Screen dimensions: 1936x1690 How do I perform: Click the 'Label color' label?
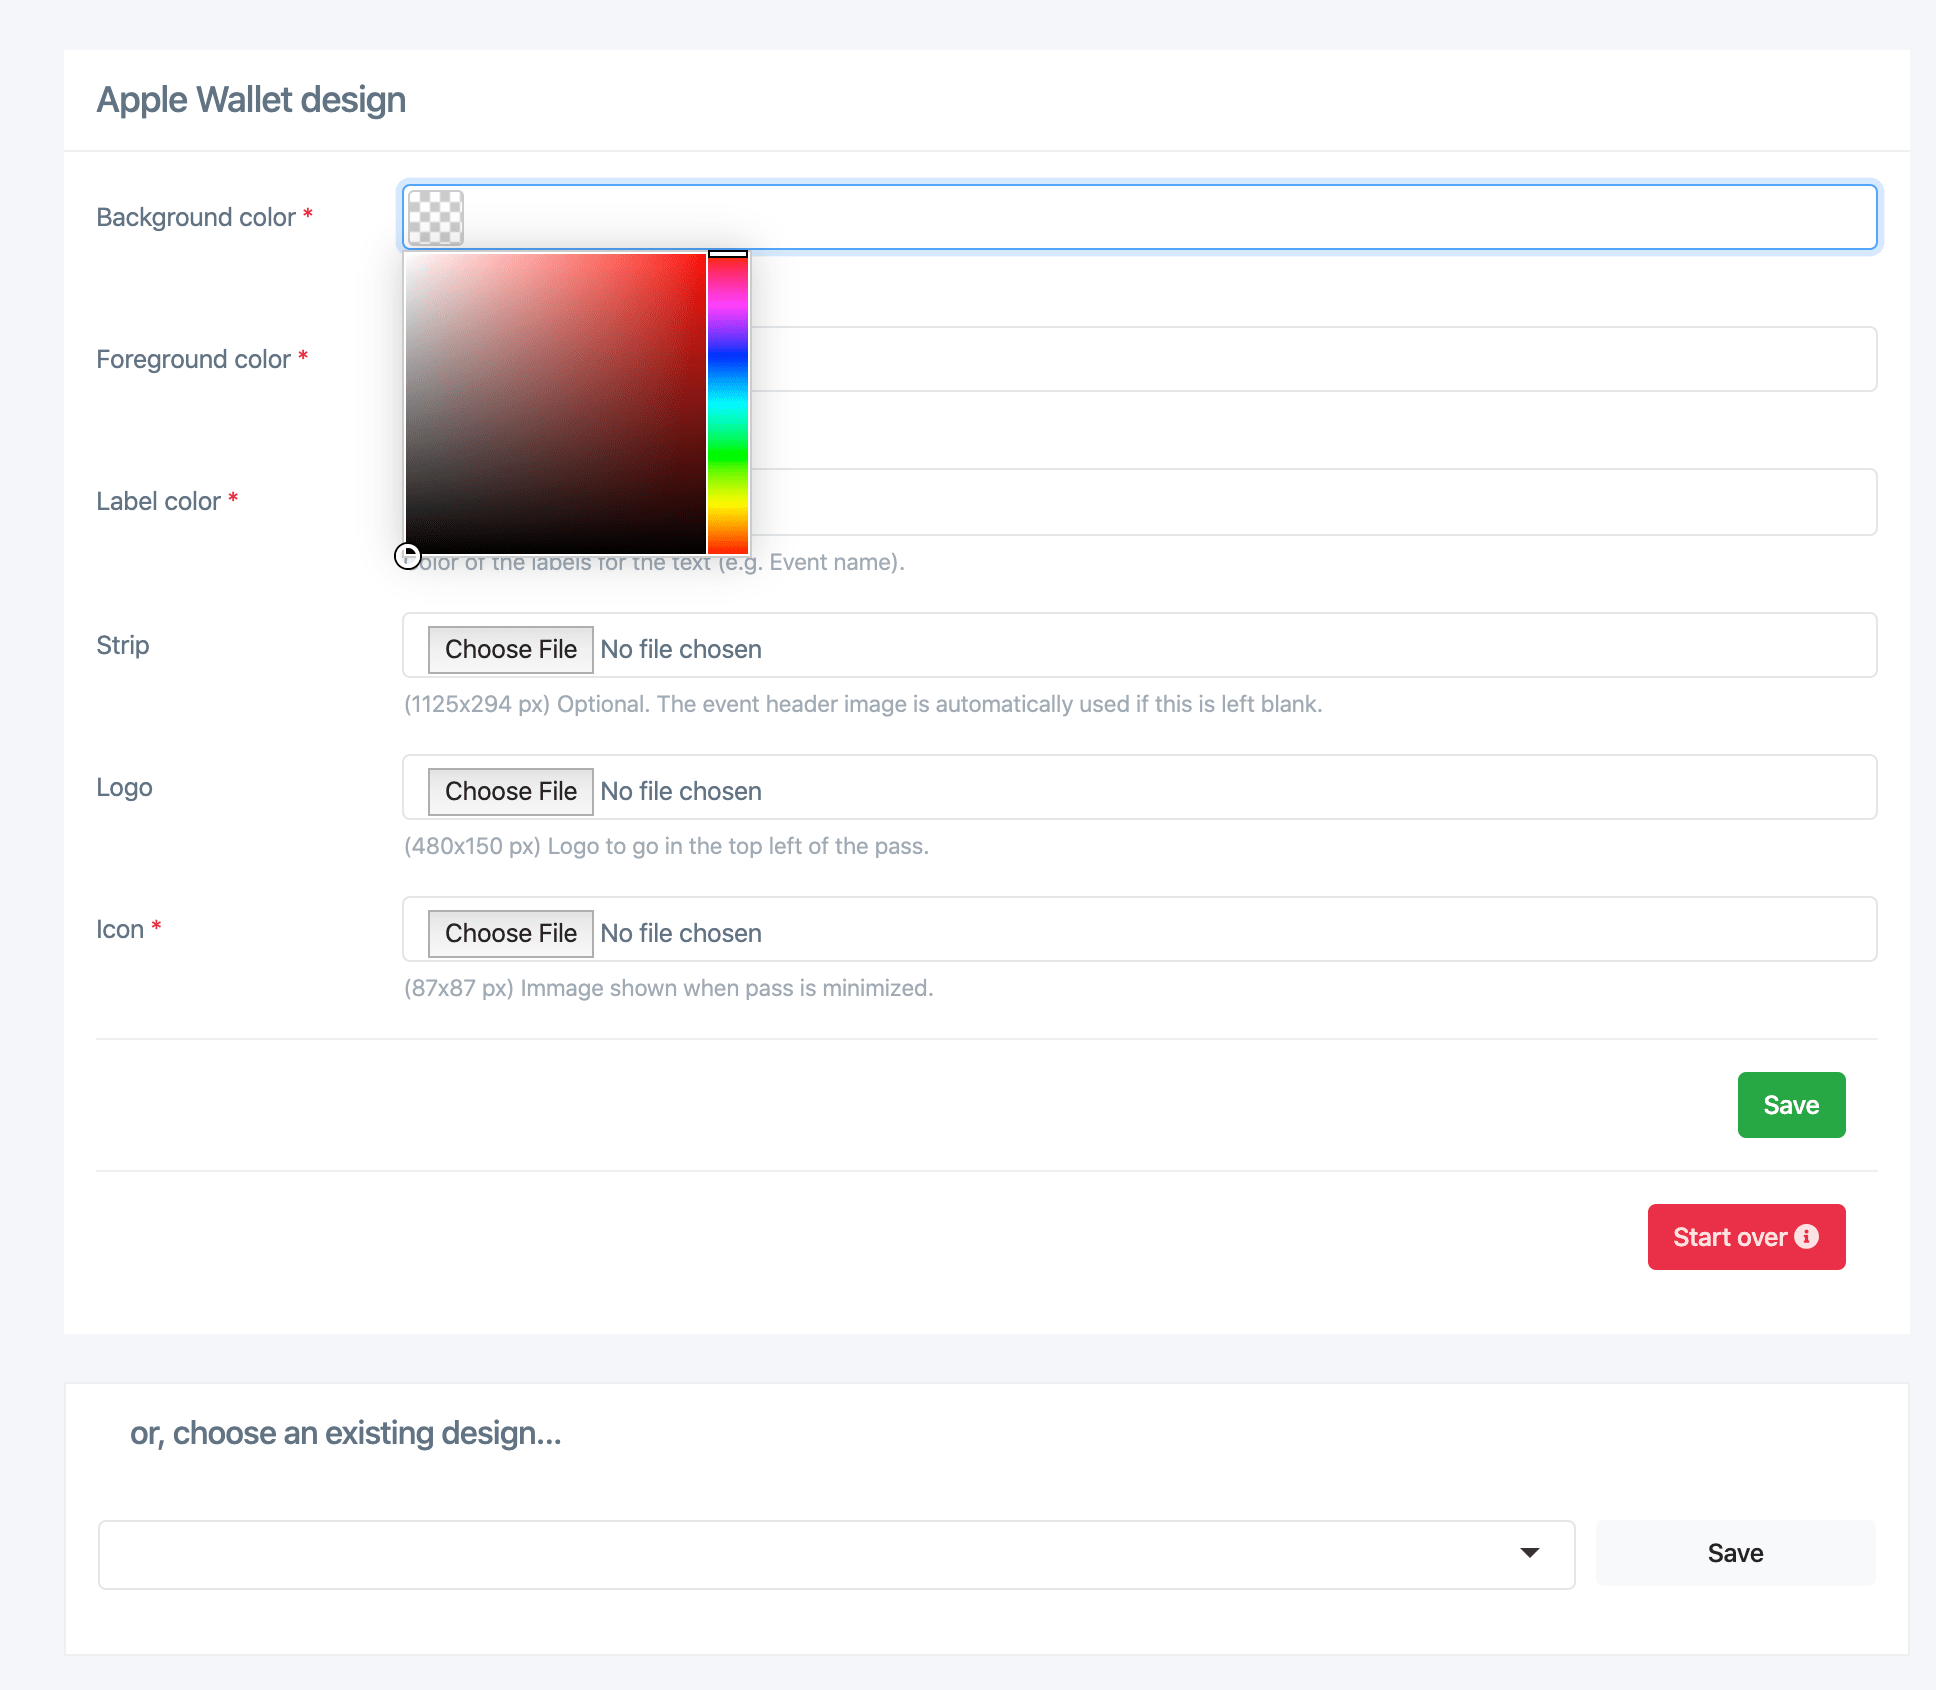click(158, 501)
